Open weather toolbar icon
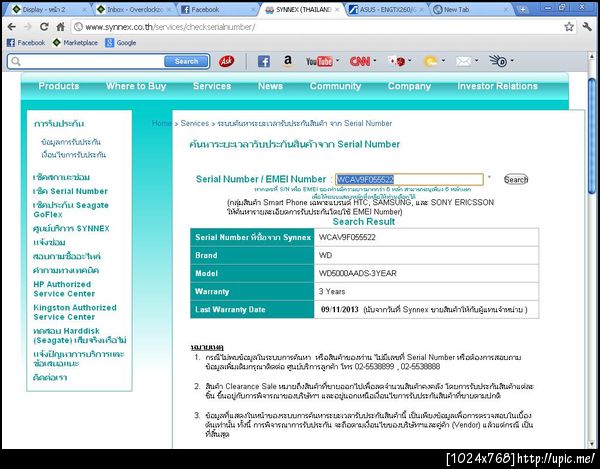Viewport: 600px width, 469px height. click(x=431, y=61)
